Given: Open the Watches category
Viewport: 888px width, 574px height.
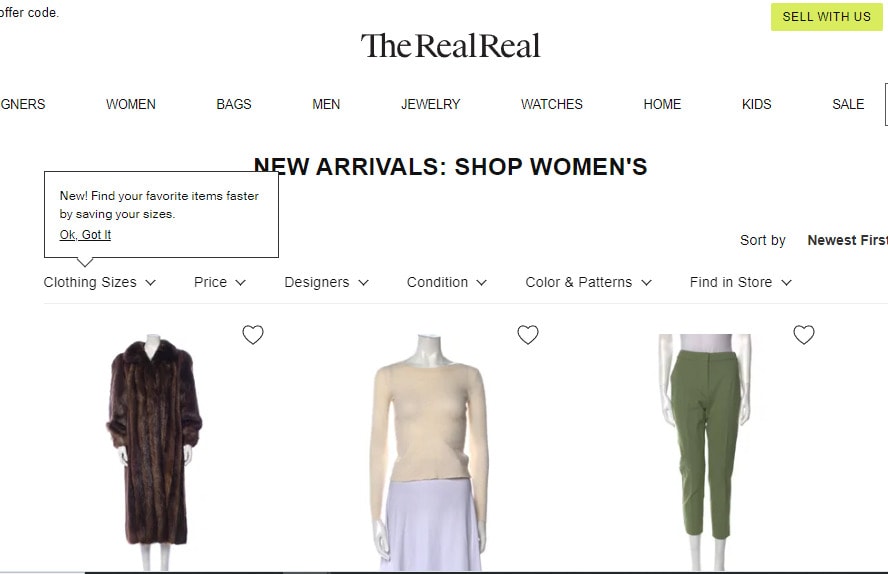Looking at the screenshot, I should (552, 104).
